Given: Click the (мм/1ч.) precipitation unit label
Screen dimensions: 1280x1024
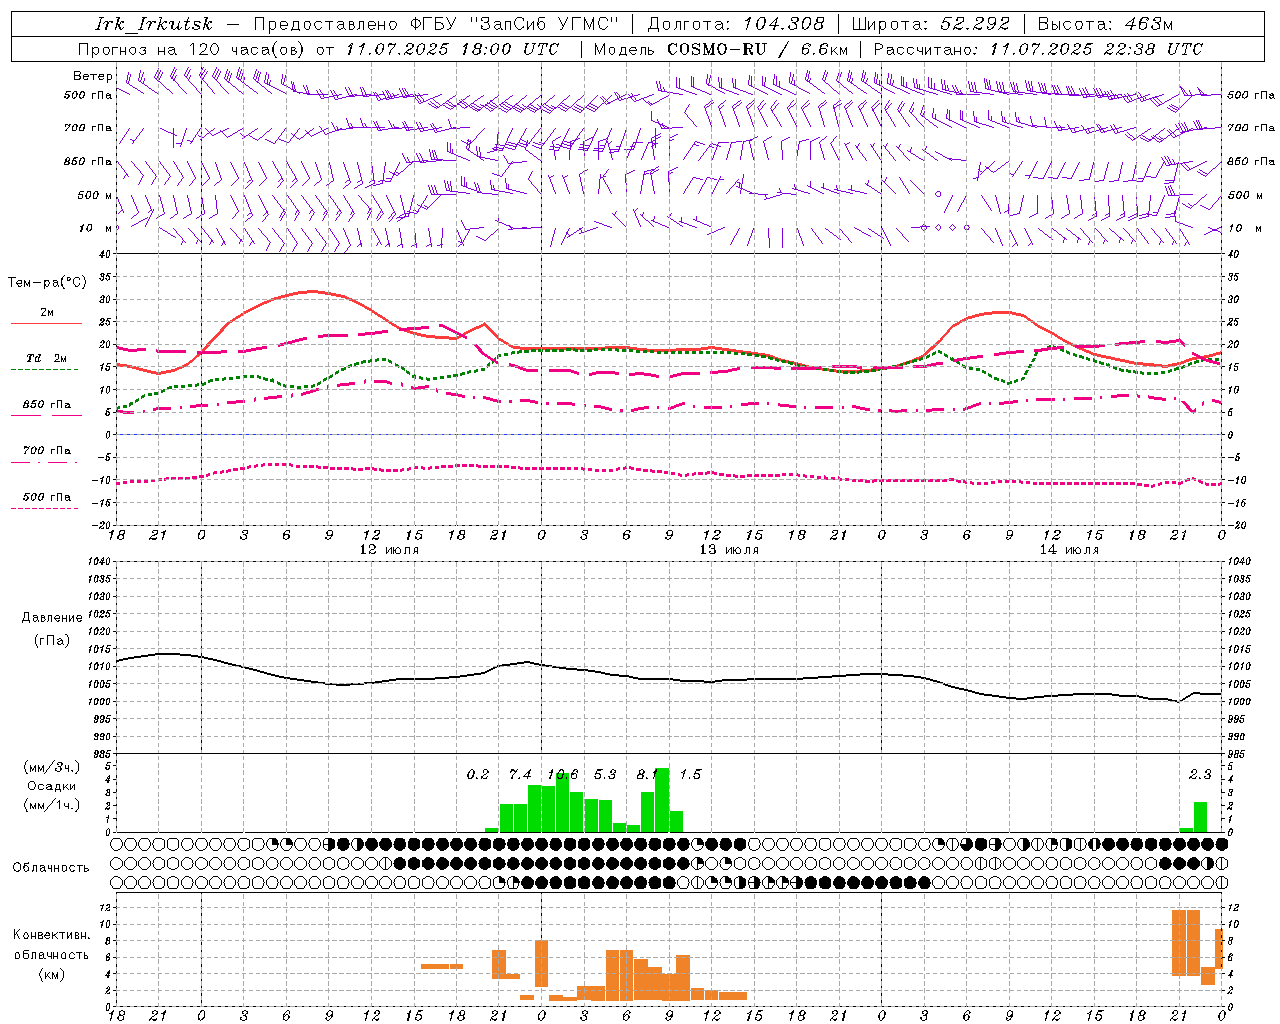Looking at the screenshot, I should (x=52, y=805).
